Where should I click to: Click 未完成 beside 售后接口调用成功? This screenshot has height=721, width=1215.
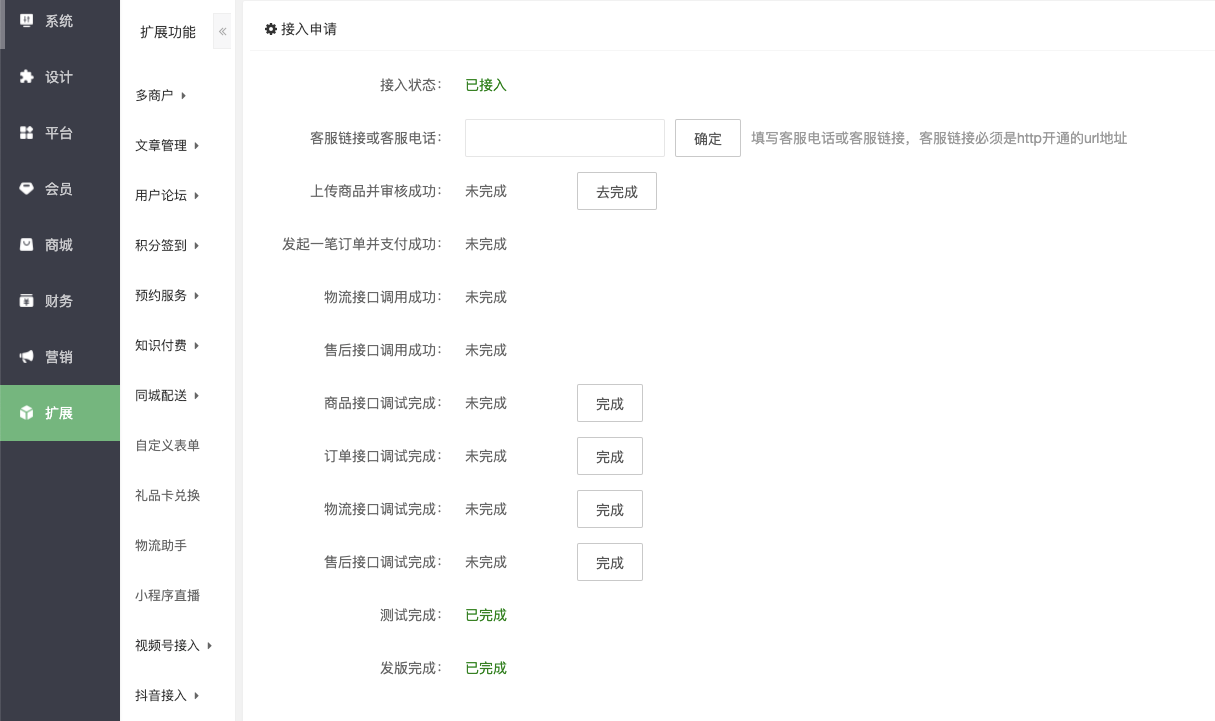(x=486, y=350)
